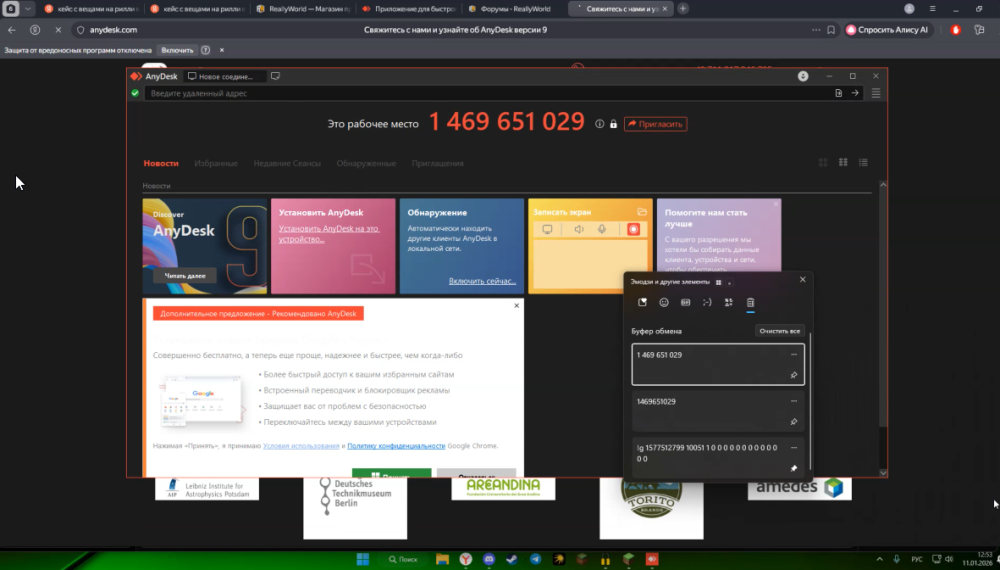This screenshot has width=1000, height=570.
Task: Click the 'Очистить все' clipboard button
Action: pos(779,331)
